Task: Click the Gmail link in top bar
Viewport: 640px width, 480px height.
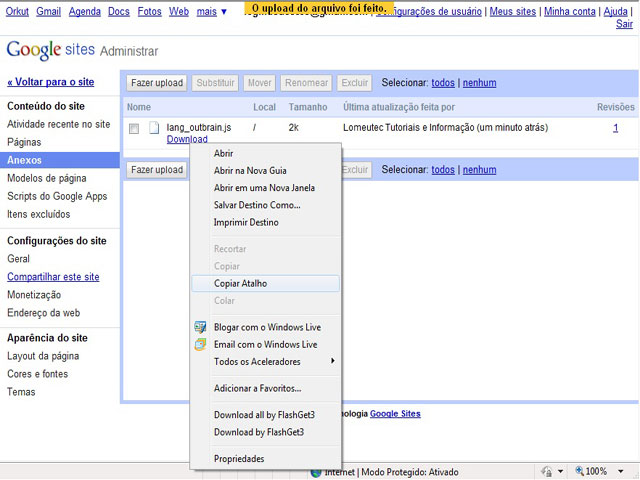Action: [x=49, y=11]
